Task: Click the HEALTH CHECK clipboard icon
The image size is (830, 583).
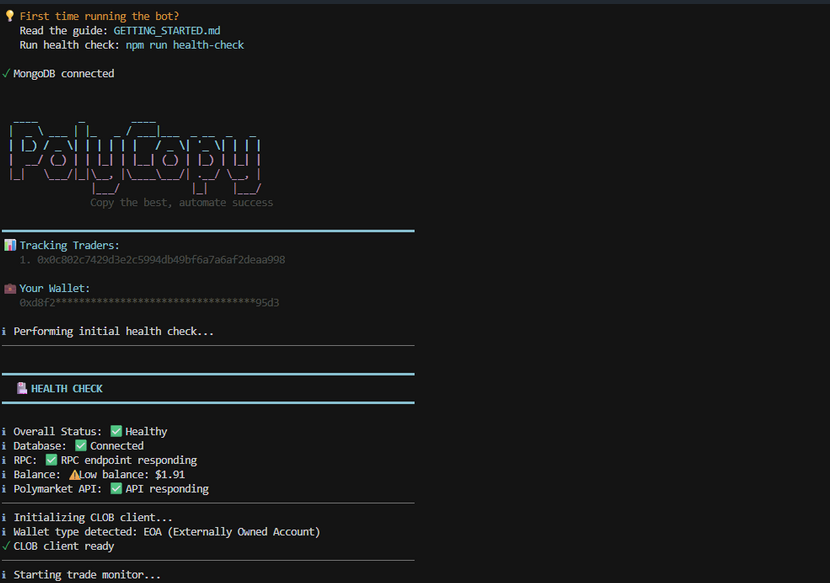Action: pyautogui.click(x=21, y=388)
